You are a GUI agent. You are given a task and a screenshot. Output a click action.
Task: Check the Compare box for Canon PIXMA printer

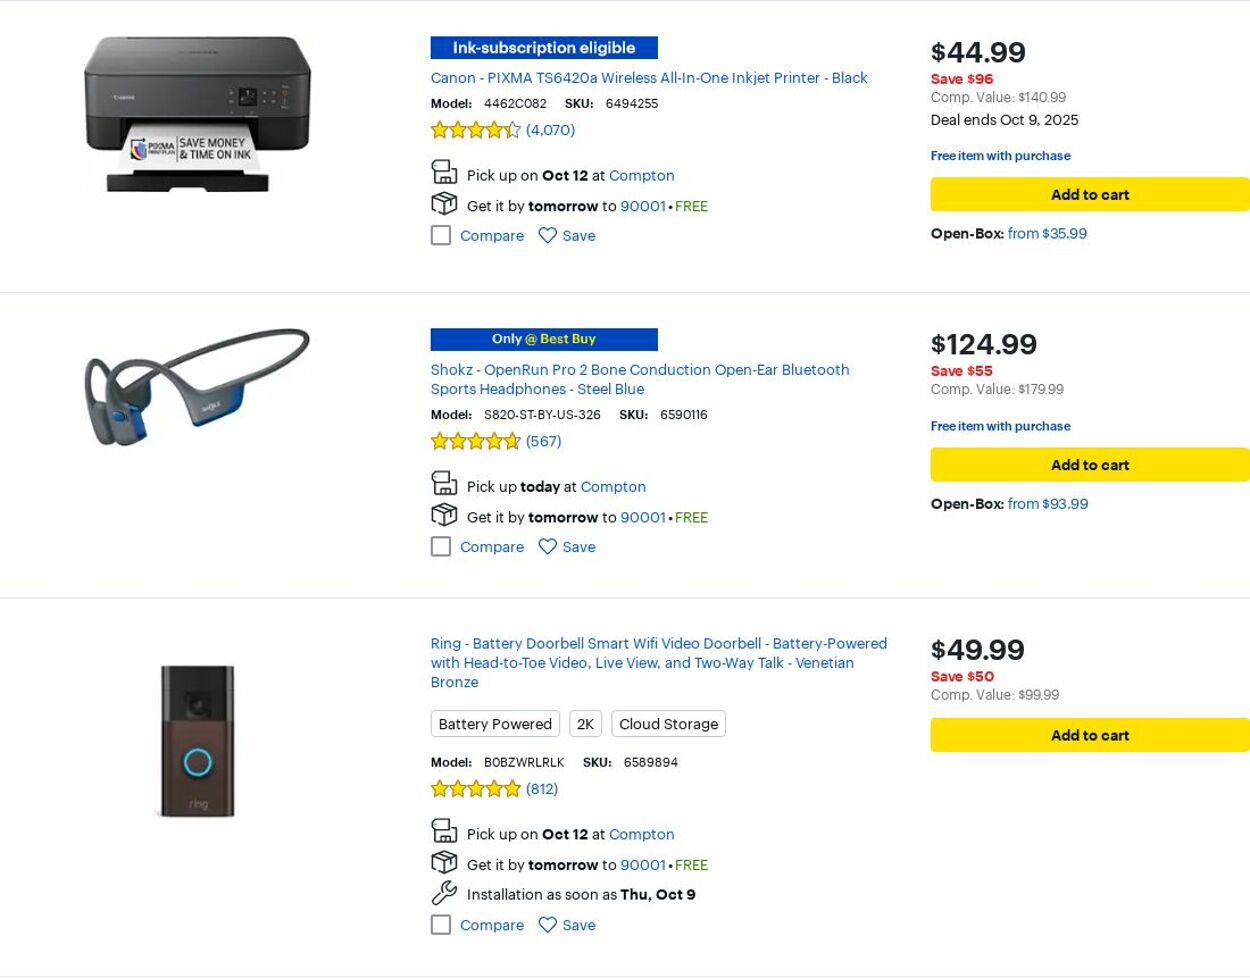[x=441, y=236]
